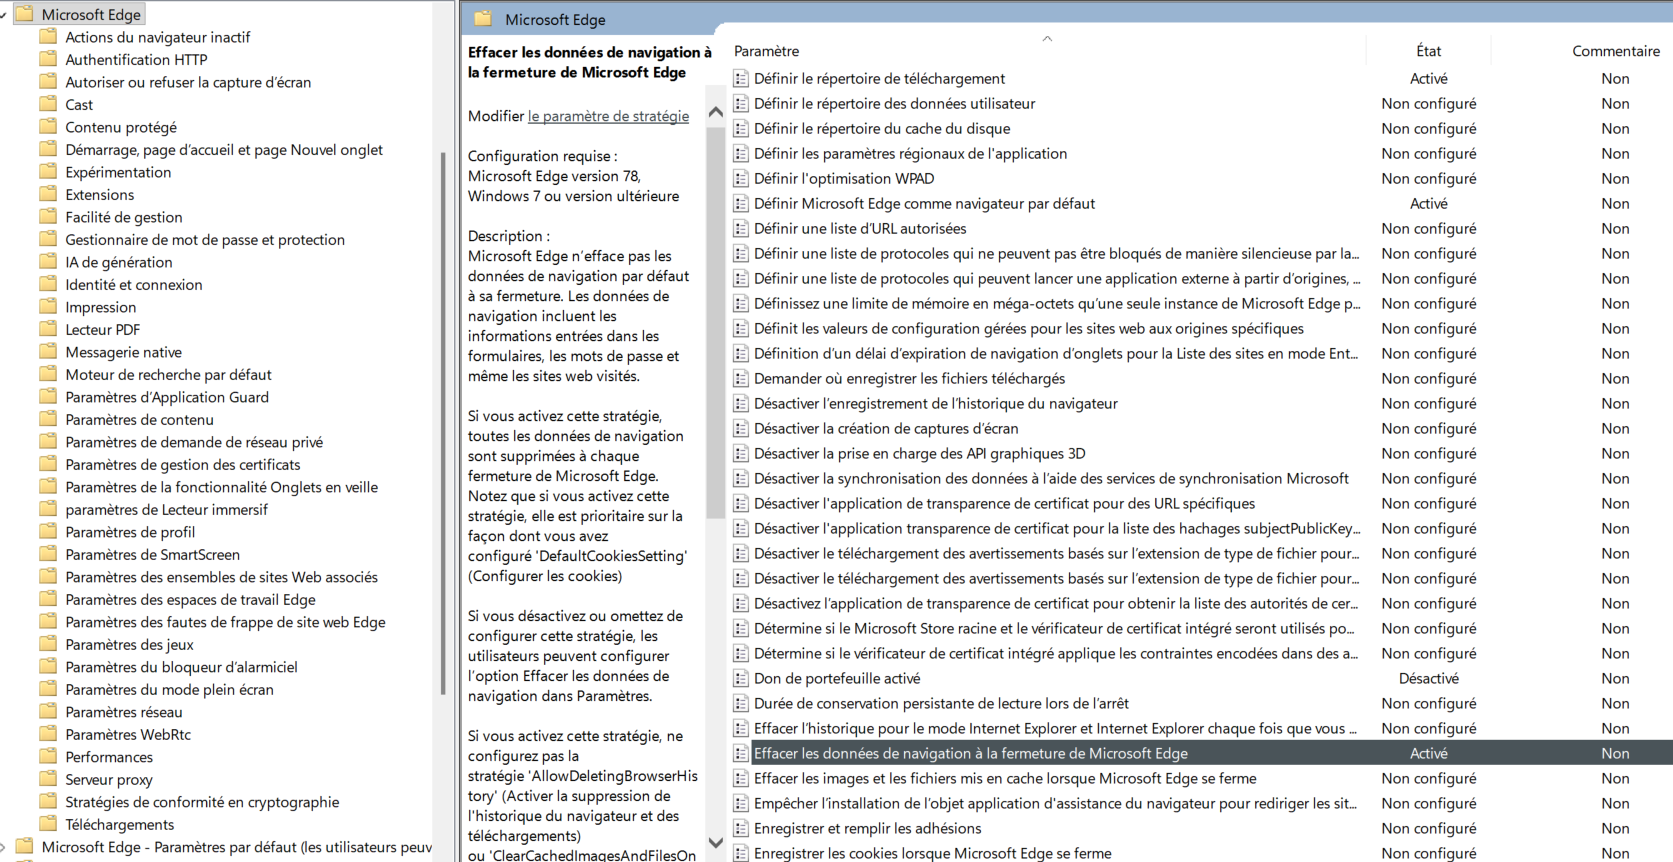This screenshot has height=862, width=1673.
Task: Click the folder icon next to Lecteur PDF
Action: [48, 329]
